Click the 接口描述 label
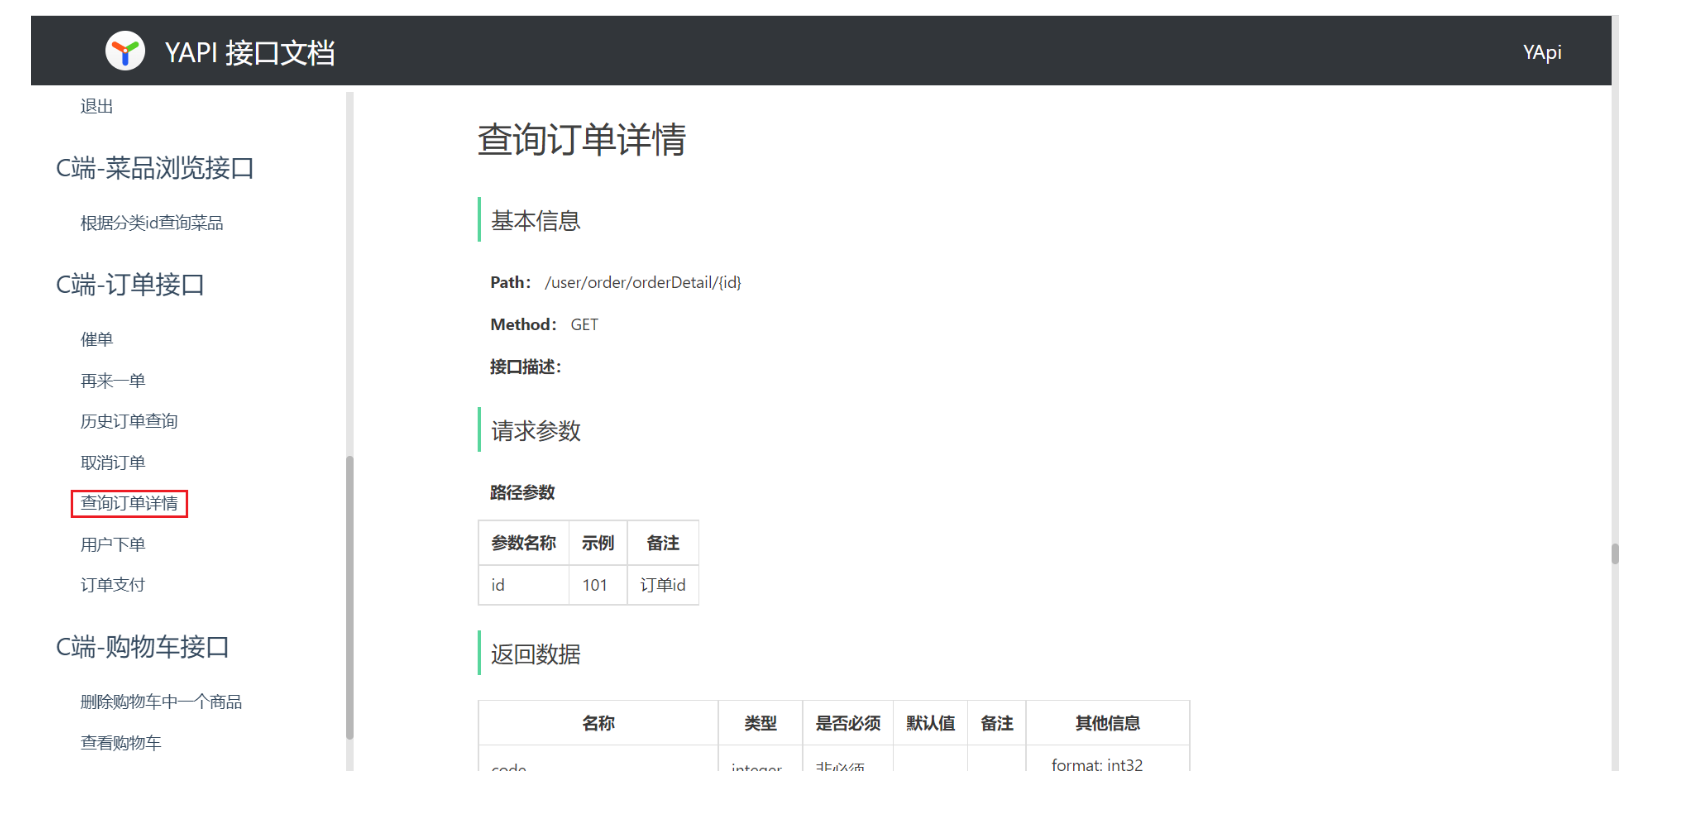Image resolution: width=1684 pixels, height=814 pixels. pyautogui.click(x=525, y=367)
